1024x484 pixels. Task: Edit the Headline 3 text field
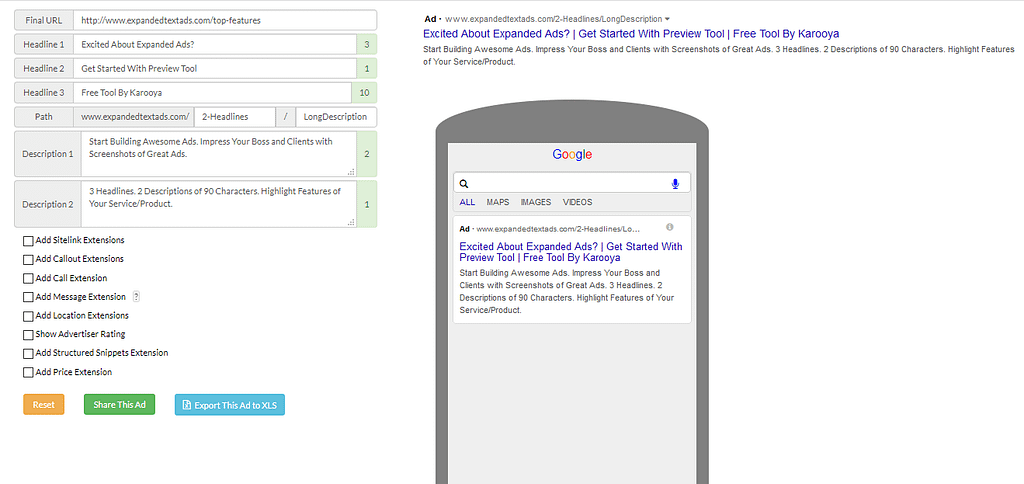coord(212,93)
